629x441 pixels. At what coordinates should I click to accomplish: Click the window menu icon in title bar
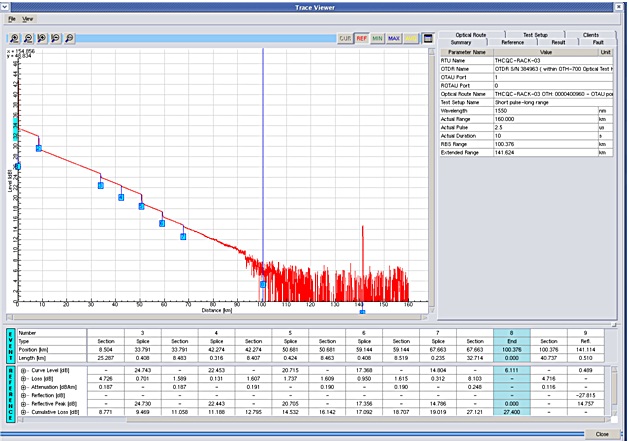coord(4,7)
